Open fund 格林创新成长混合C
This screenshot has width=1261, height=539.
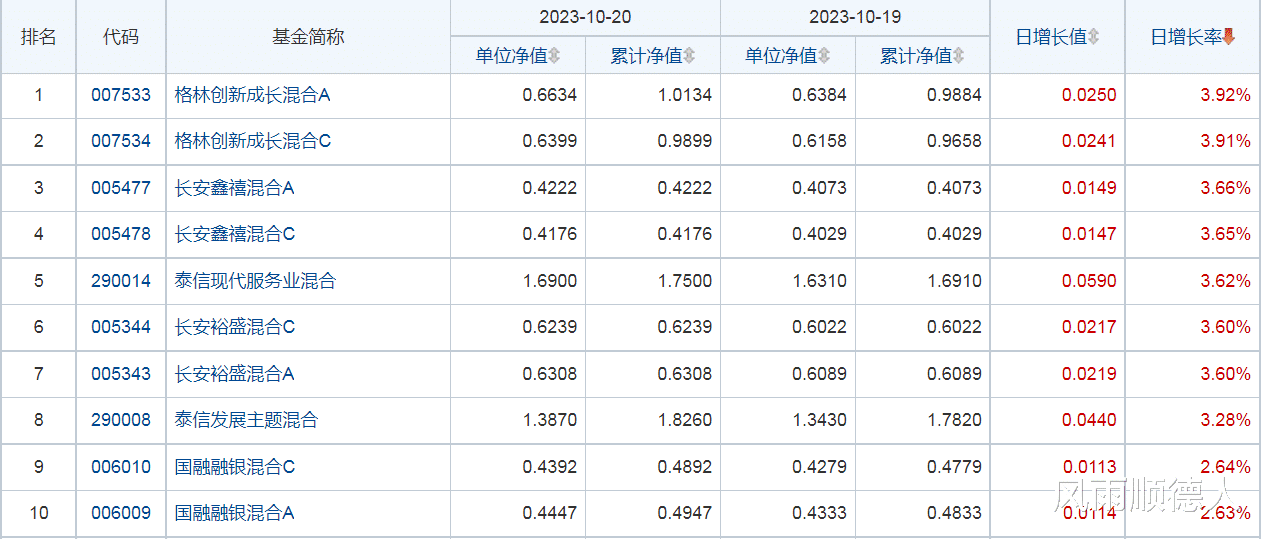coord(252,141)
